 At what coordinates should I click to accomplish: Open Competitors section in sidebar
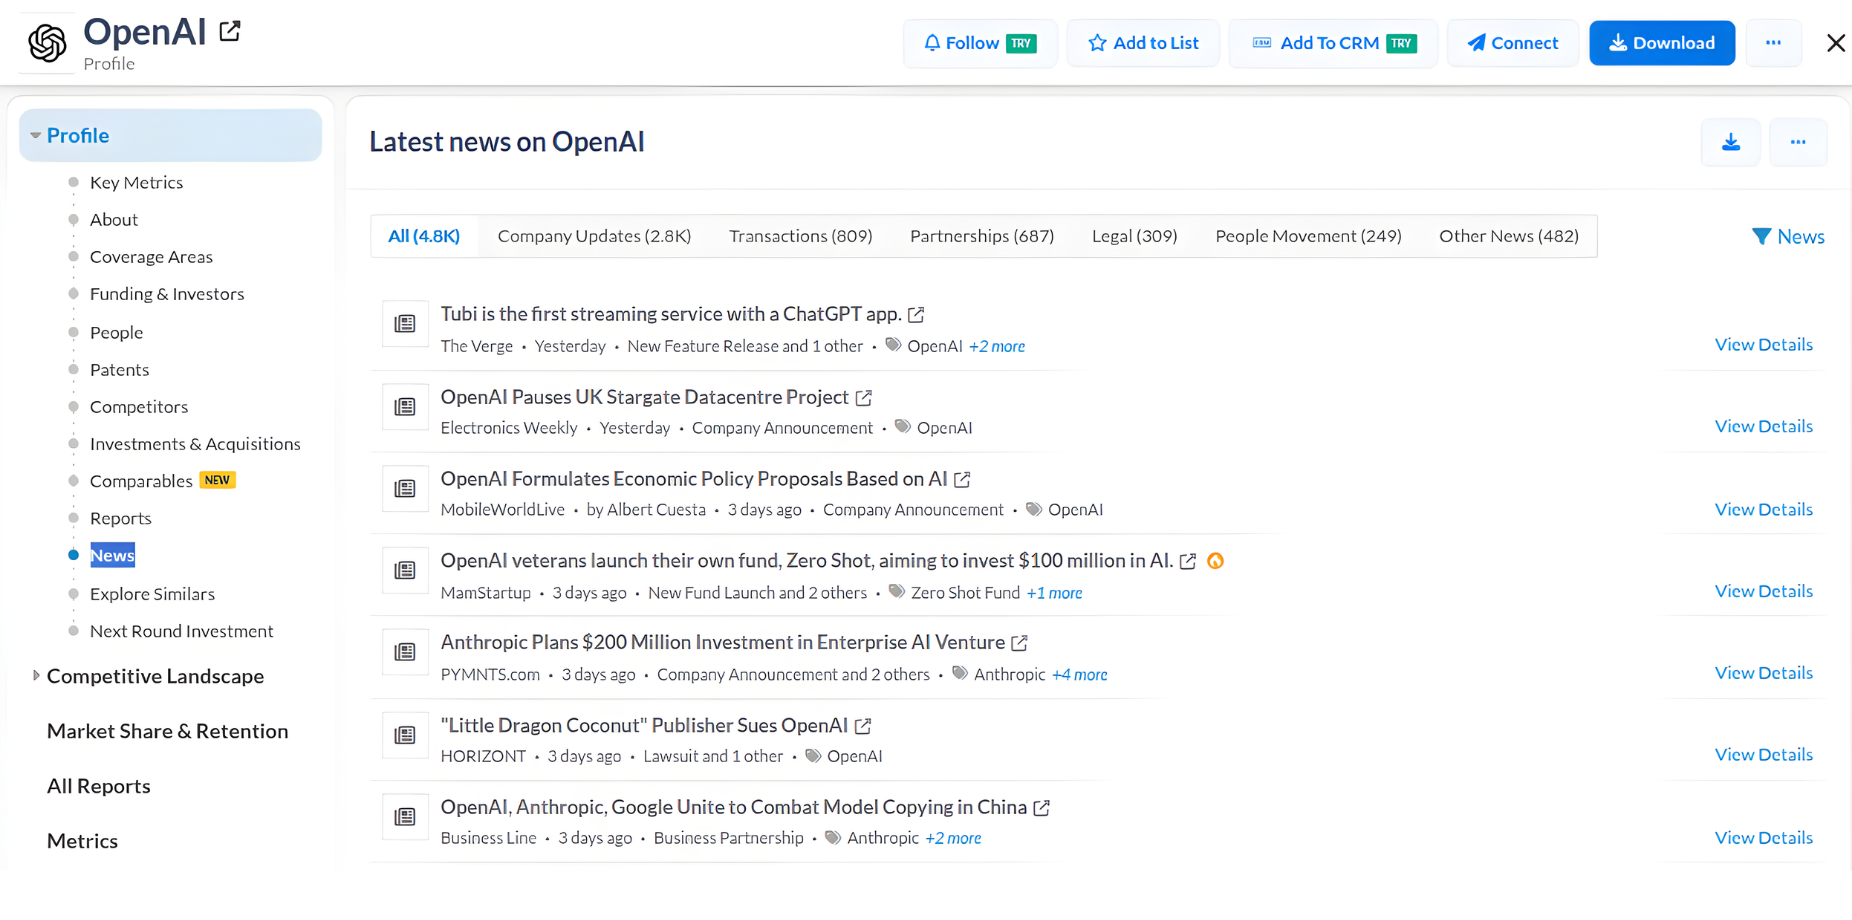[139, 407]
